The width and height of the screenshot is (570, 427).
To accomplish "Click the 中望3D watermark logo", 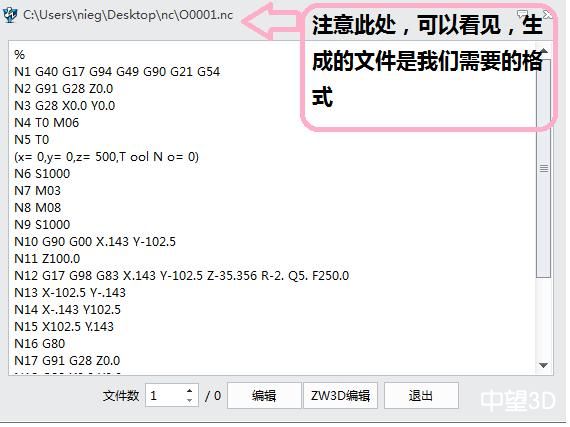I will coord(518,400).
